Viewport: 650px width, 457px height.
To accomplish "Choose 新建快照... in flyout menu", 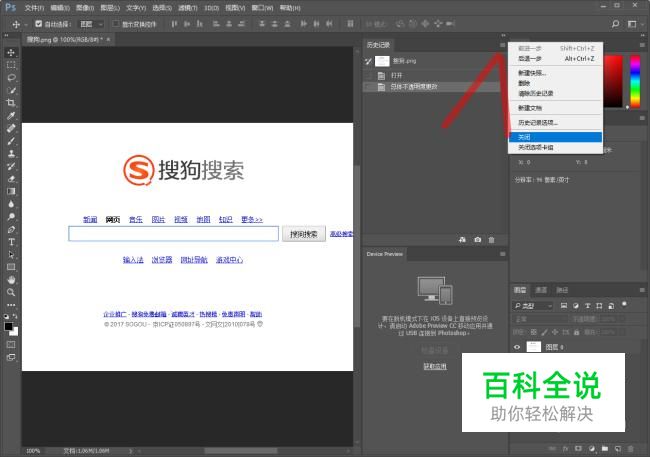I will 555,73.
